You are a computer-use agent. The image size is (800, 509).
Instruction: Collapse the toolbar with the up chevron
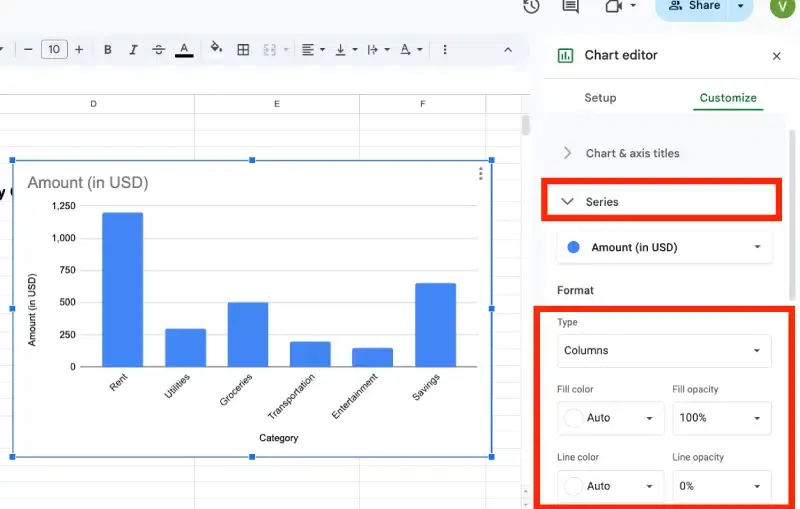point(508,49)
